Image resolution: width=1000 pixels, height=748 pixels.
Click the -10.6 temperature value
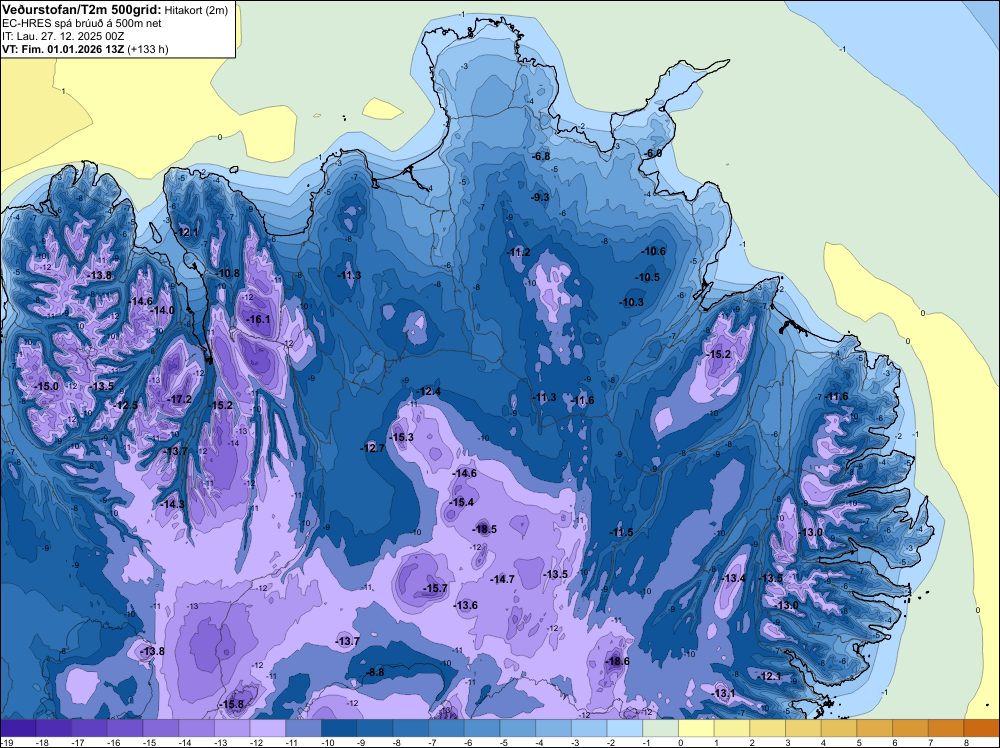(x=653, y=251)
